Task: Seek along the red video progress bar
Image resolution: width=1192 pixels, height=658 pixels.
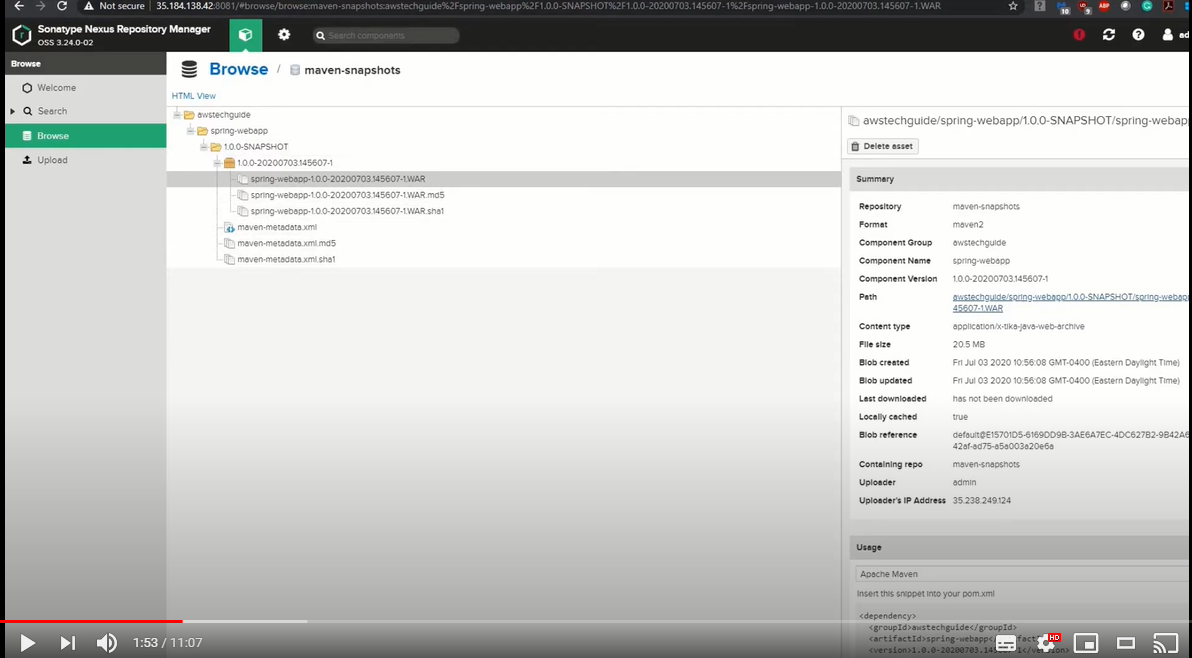Action: 91,622
